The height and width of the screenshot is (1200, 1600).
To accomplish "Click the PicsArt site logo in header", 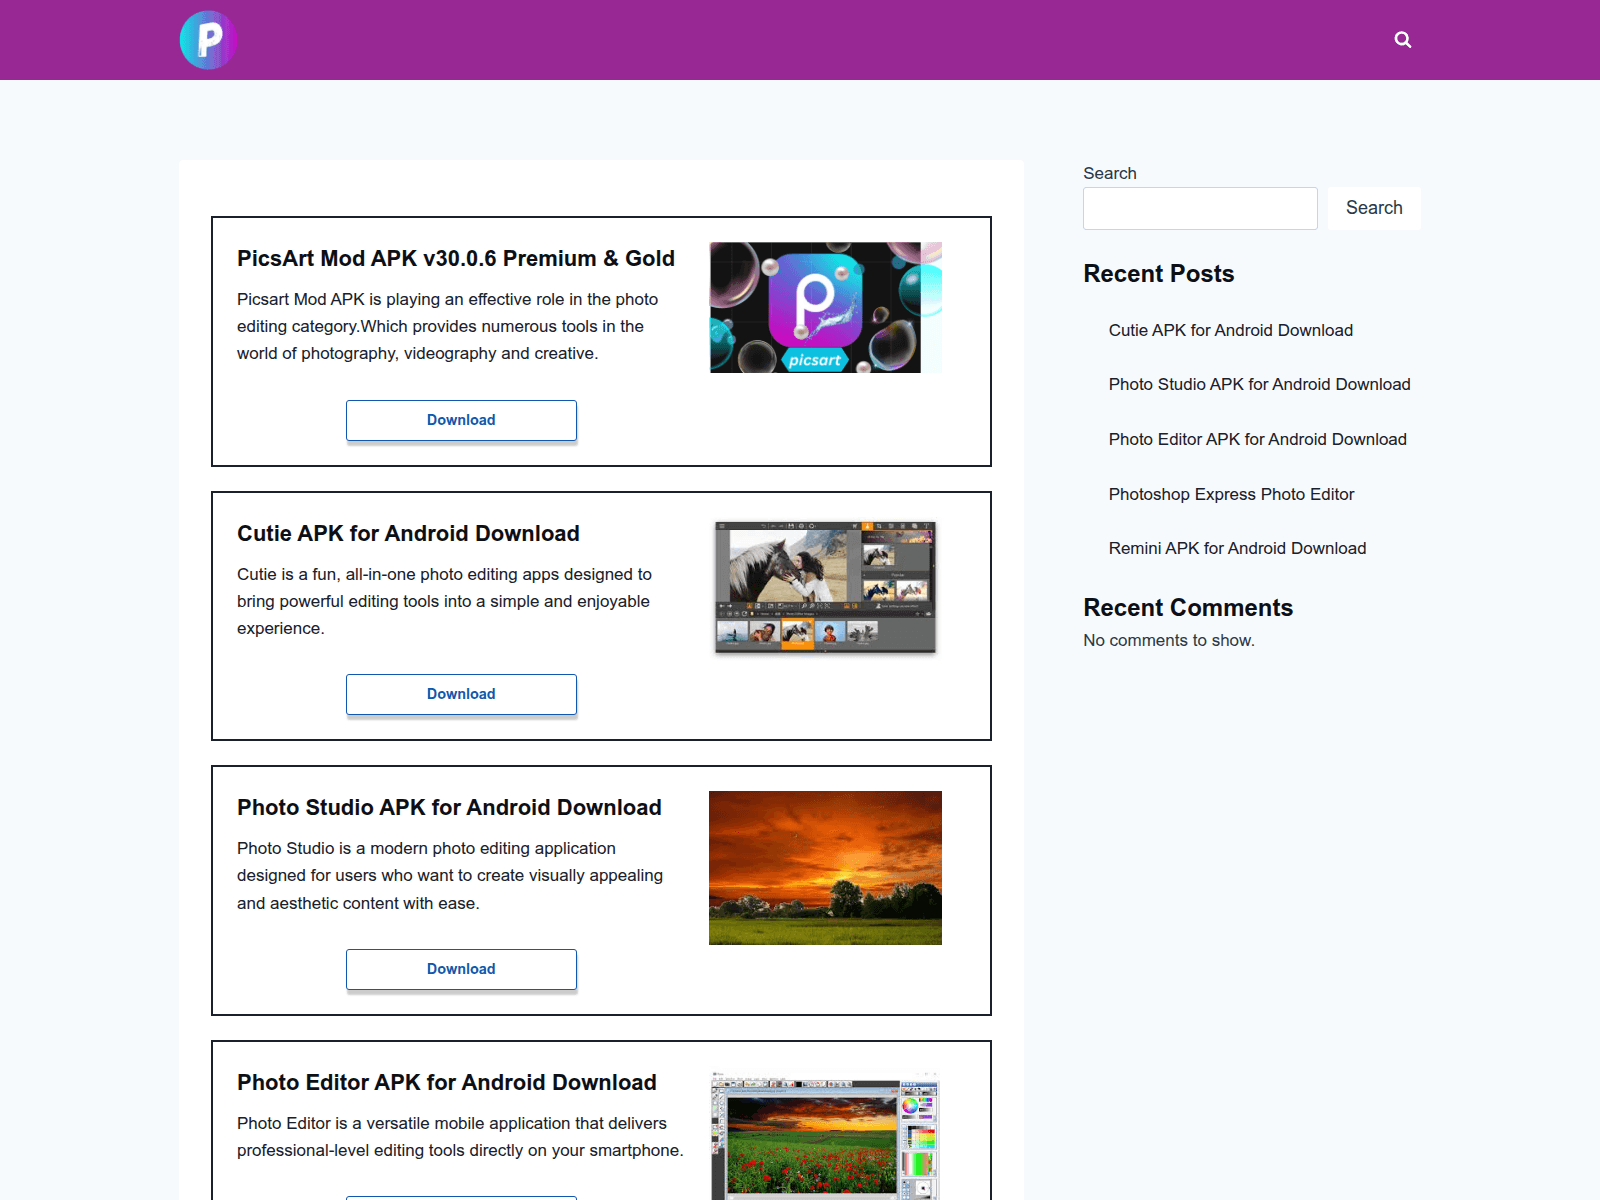I will 208,40.
